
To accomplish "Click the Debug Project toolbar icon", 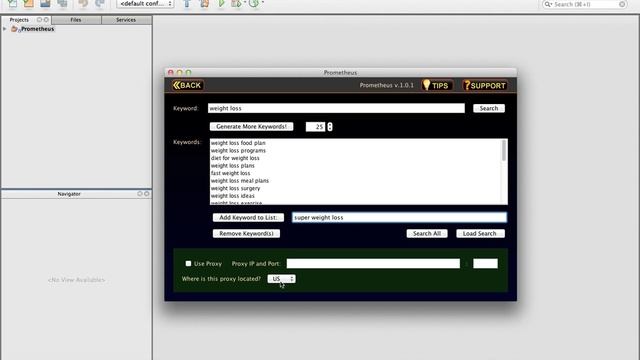I will coord(236,4).
